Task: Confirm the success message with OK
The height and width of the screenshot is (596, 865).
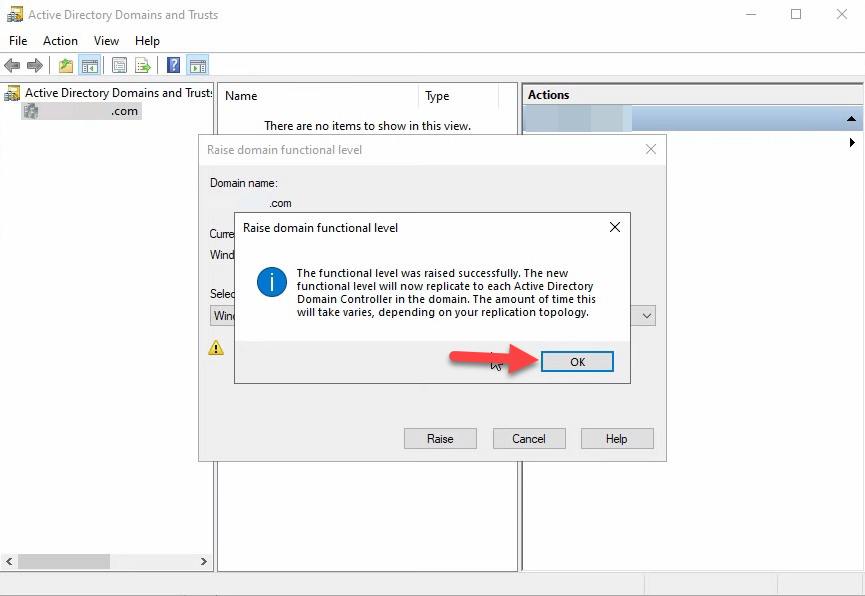Action: (x=577, y=362)
